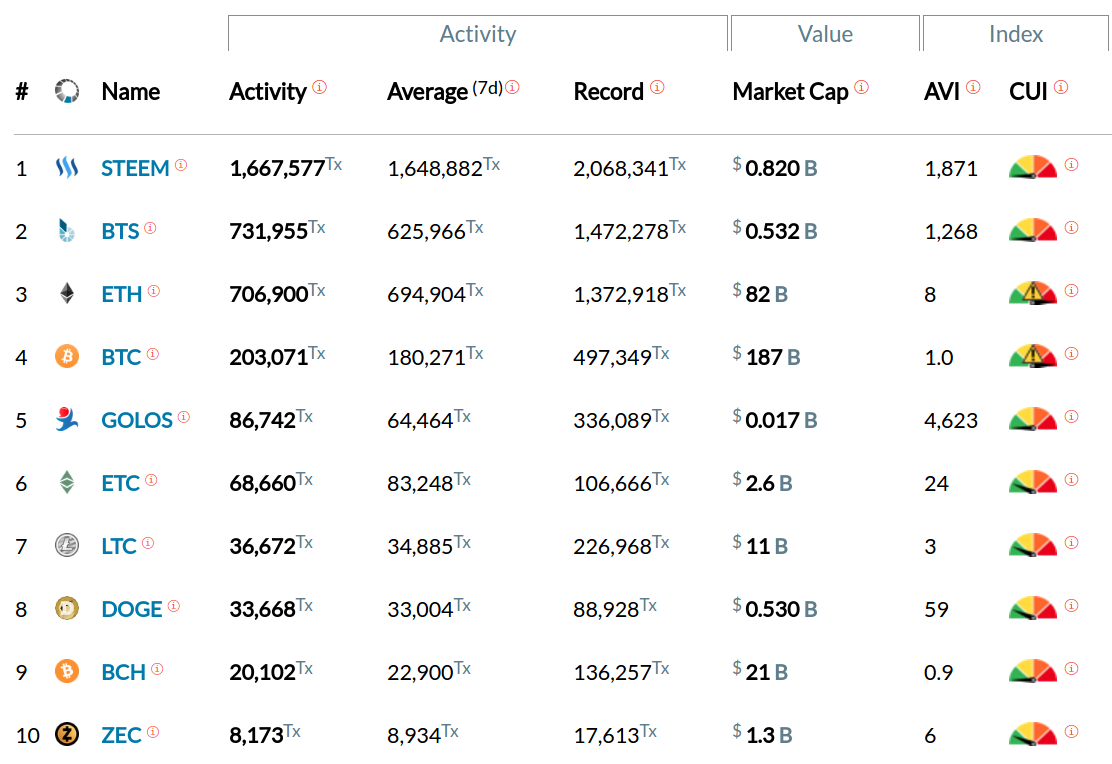Screen dimensions: 1112x764
Task: Select the Activity group tab
Action: pos(478,33)
